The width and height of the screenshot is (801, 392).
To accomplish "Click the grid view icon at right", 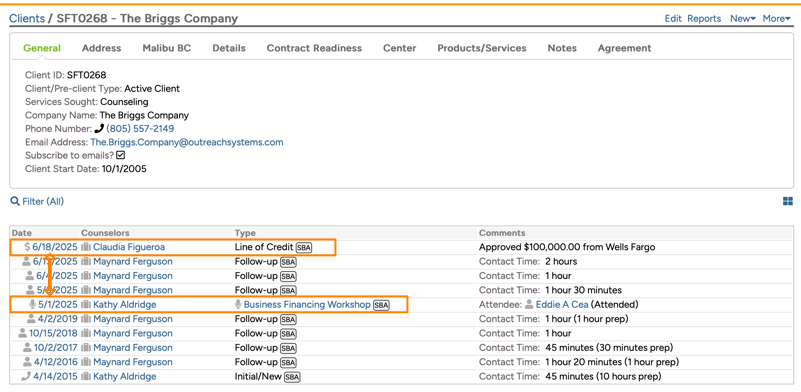I will coord(788,201).
